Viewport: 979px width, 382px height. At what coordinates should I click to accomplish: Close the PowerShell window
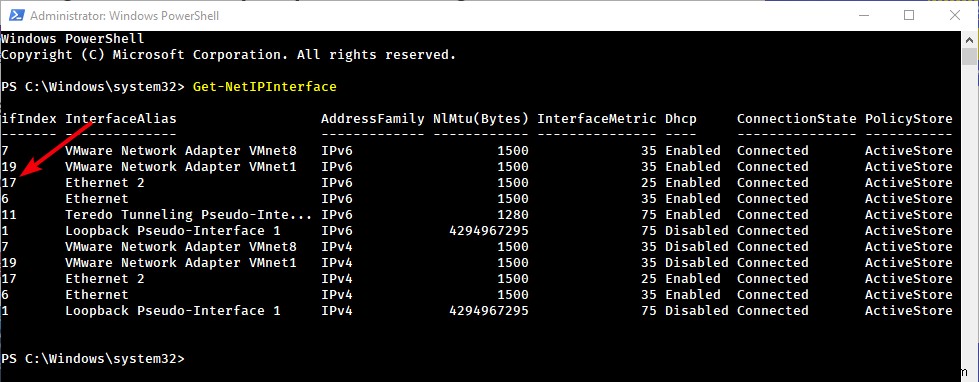[x=955, y=15]
